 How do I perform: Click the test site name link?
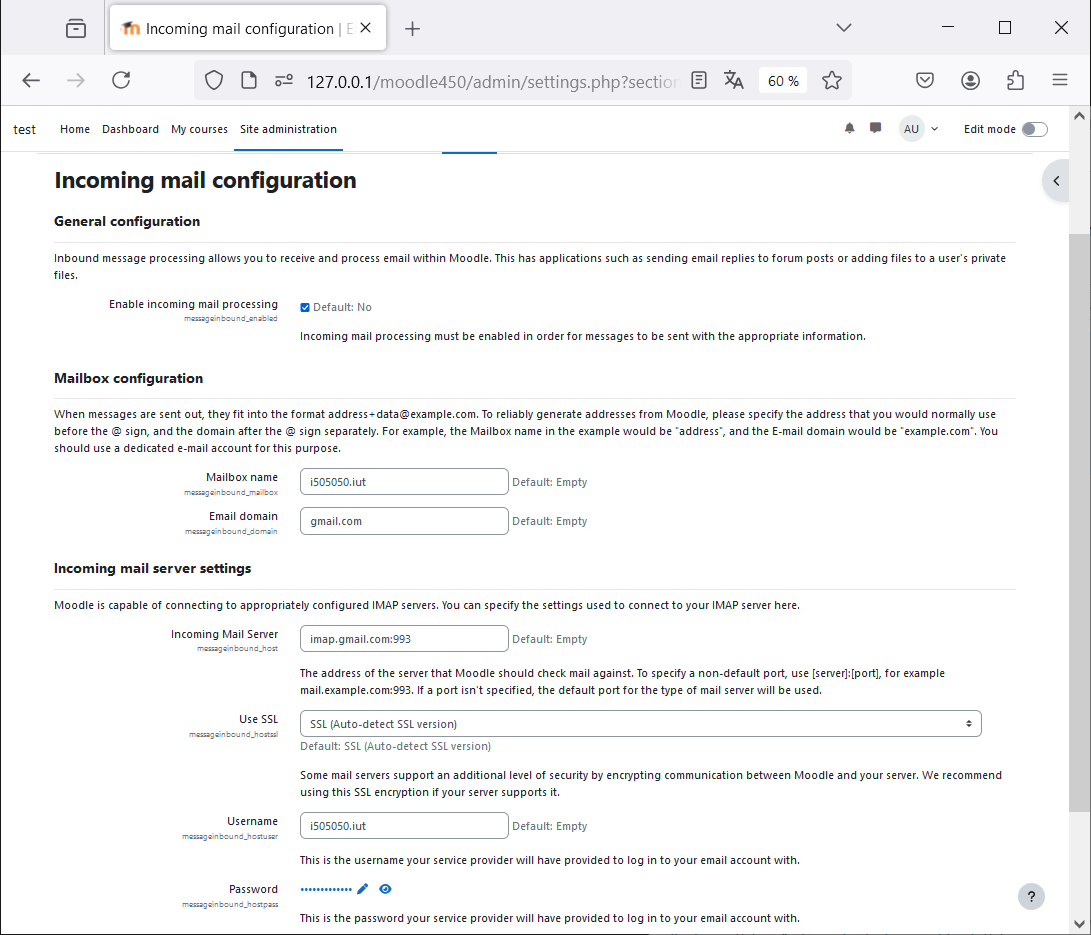coord(24,129)
